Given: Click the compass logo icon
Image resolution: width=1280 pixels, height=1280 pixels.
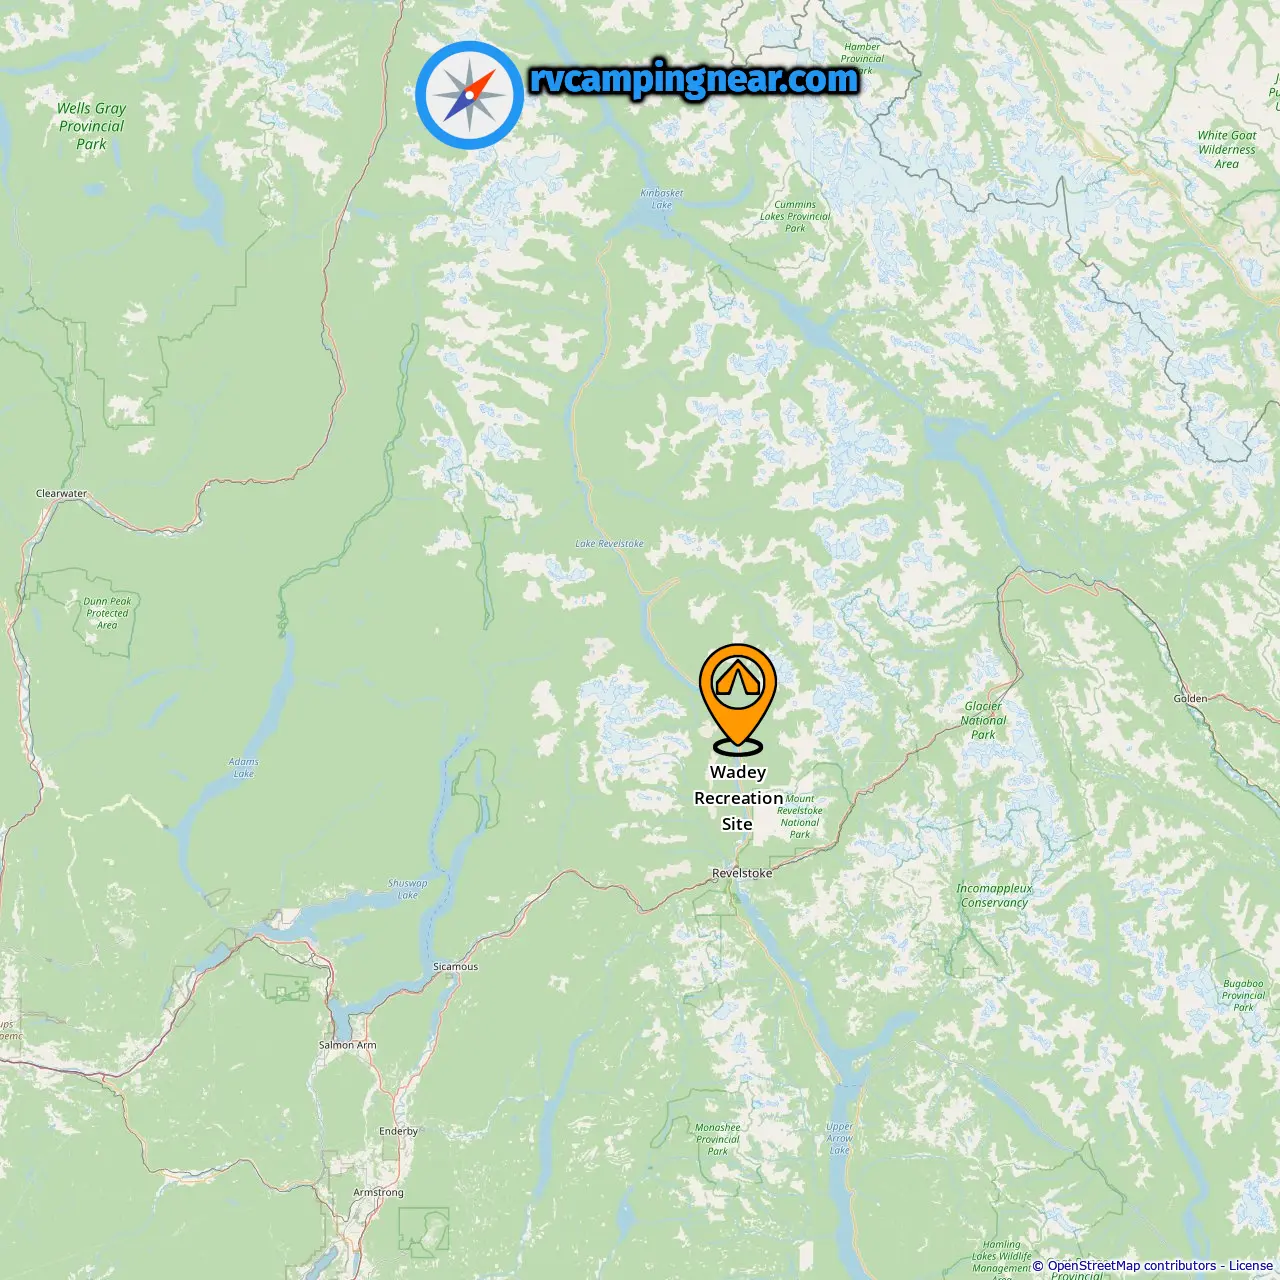Looking at the screenshot, I should tap(469, 95).
